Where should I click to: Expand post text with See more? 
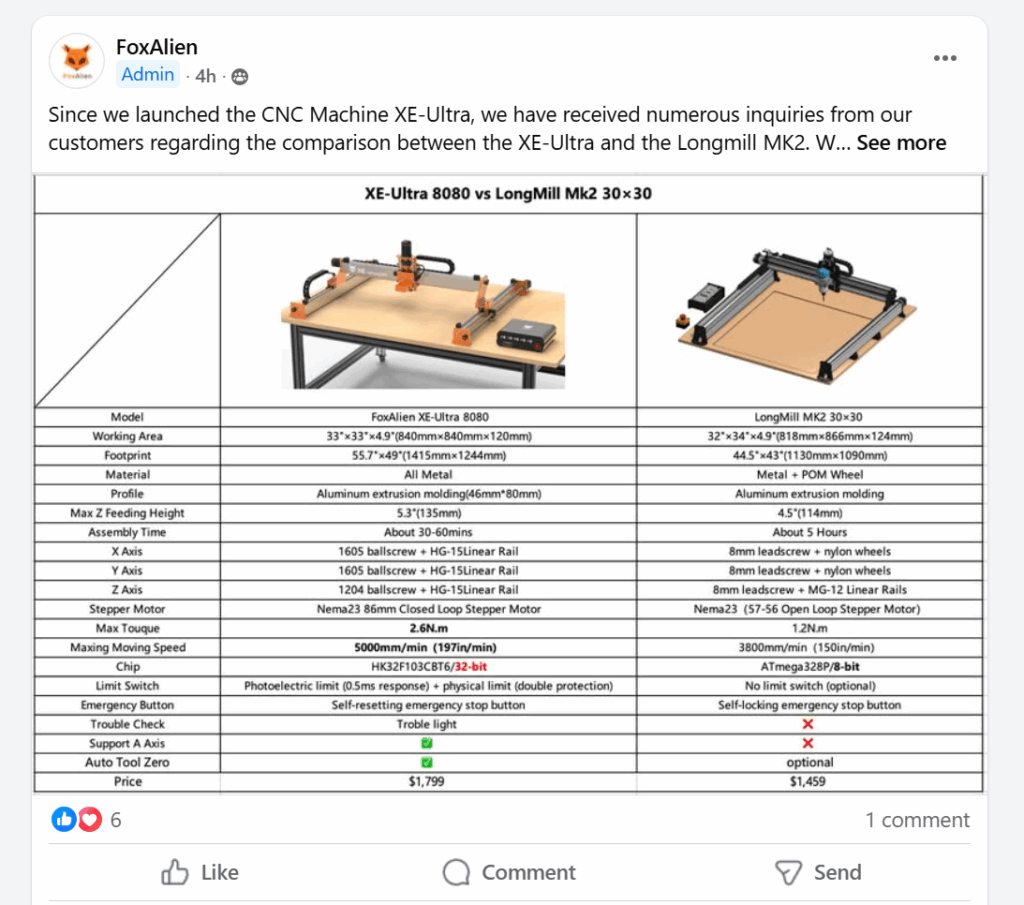tap(901, 142)
